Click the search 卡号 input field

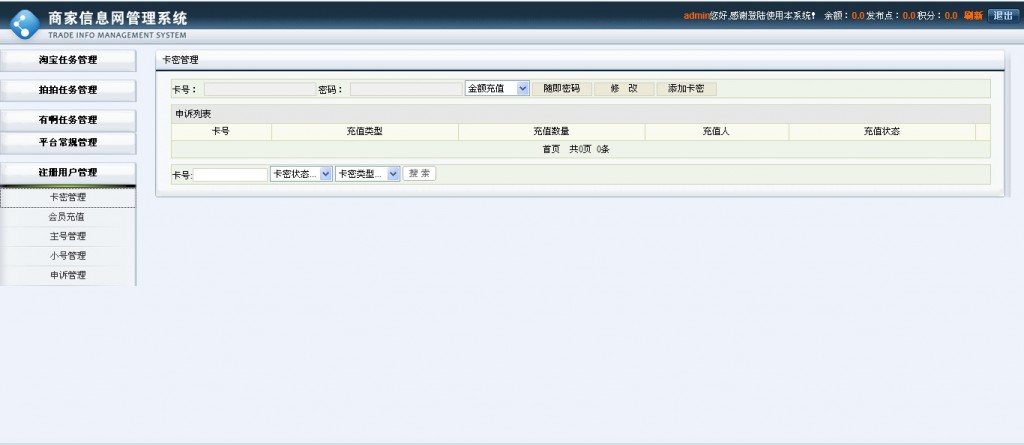(231, 174)
